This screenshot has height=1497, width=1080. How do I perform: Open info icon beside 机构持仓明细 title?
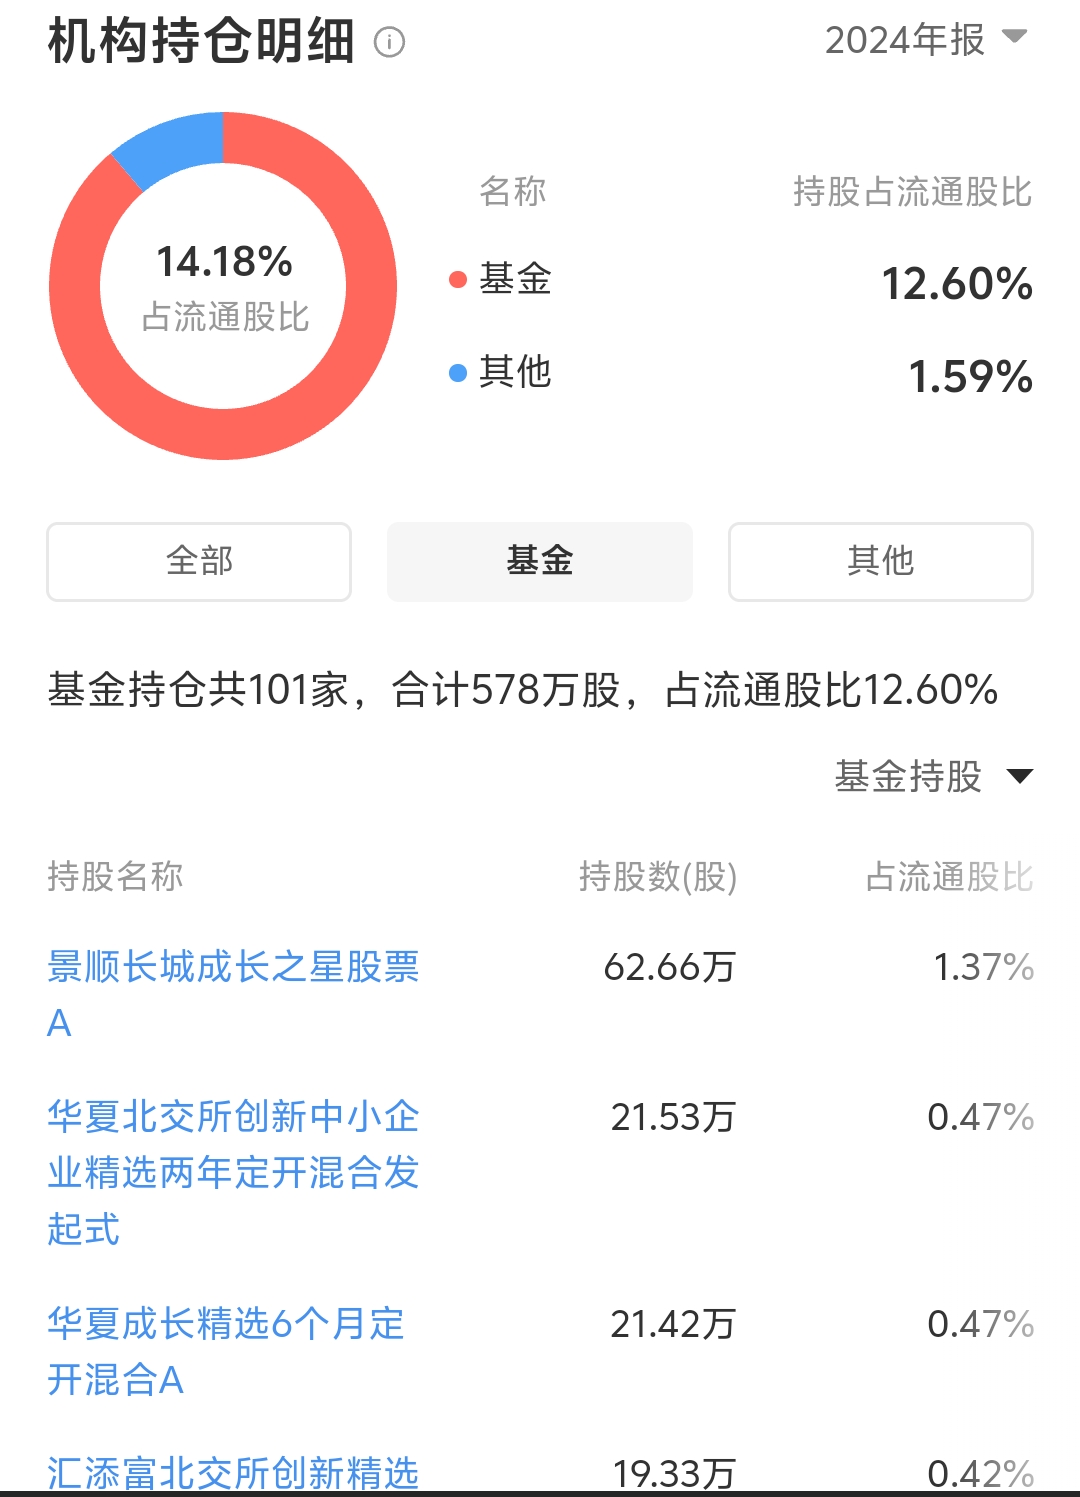click(x=389, y=42)
